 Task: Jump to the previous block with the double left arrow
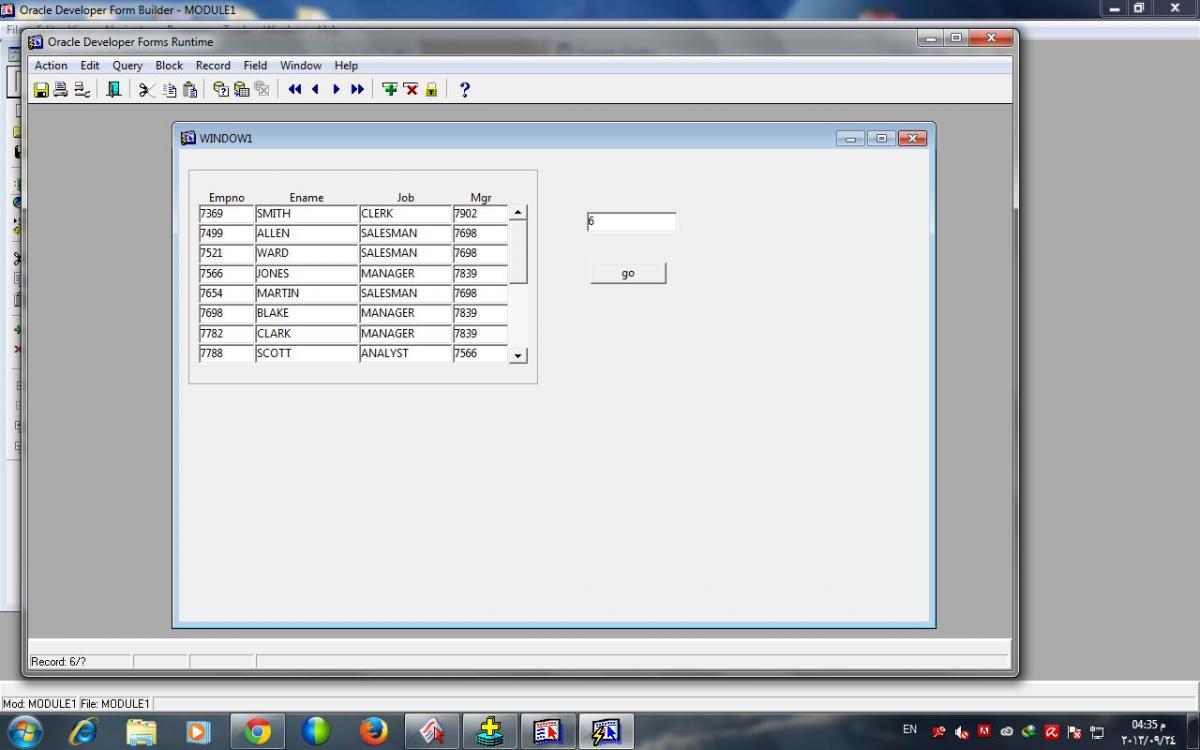pyautogui.click(x=295, y=90)
